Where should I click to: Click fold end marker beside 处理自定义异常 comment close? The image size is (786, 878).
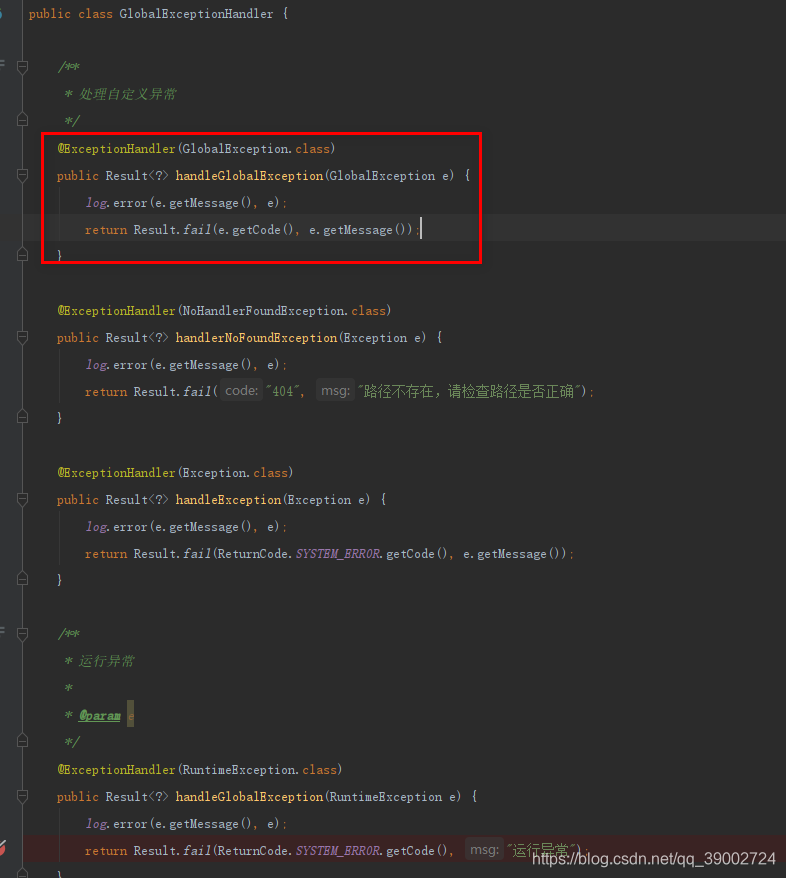[22, 120]
